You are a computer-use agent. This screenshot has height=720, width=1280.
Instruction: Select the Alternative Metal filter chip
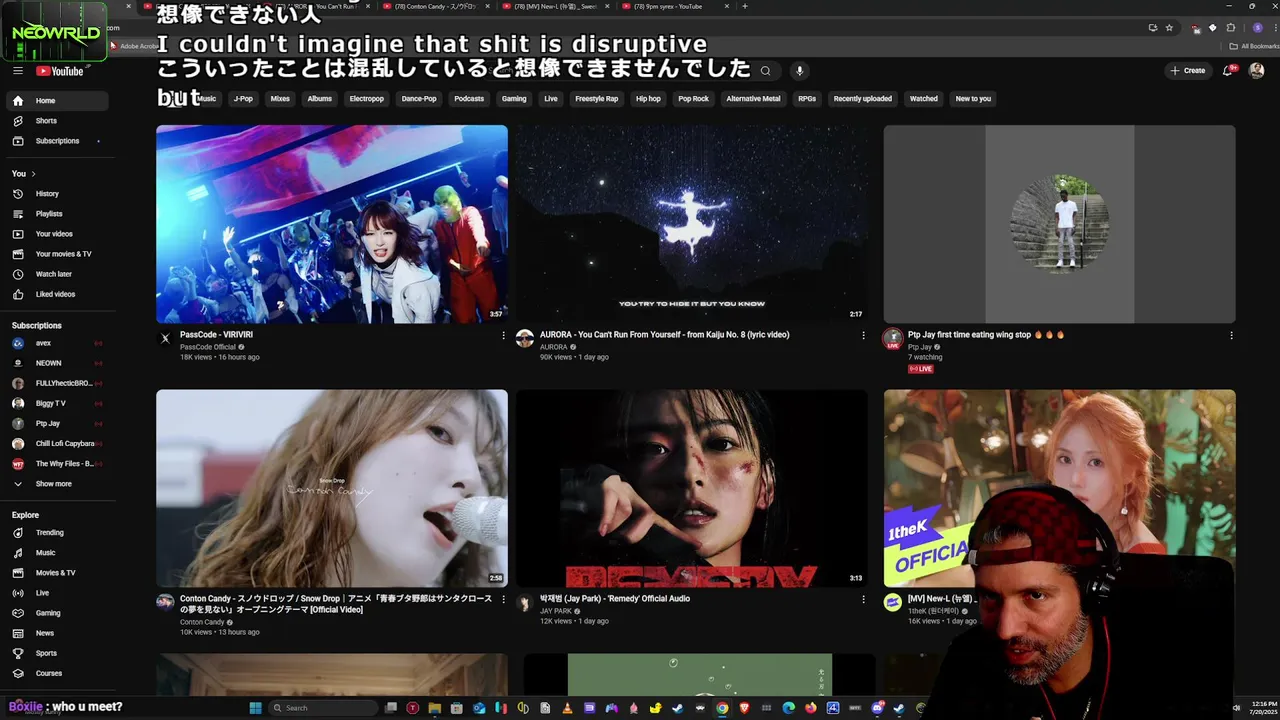[x=753, y=99]
